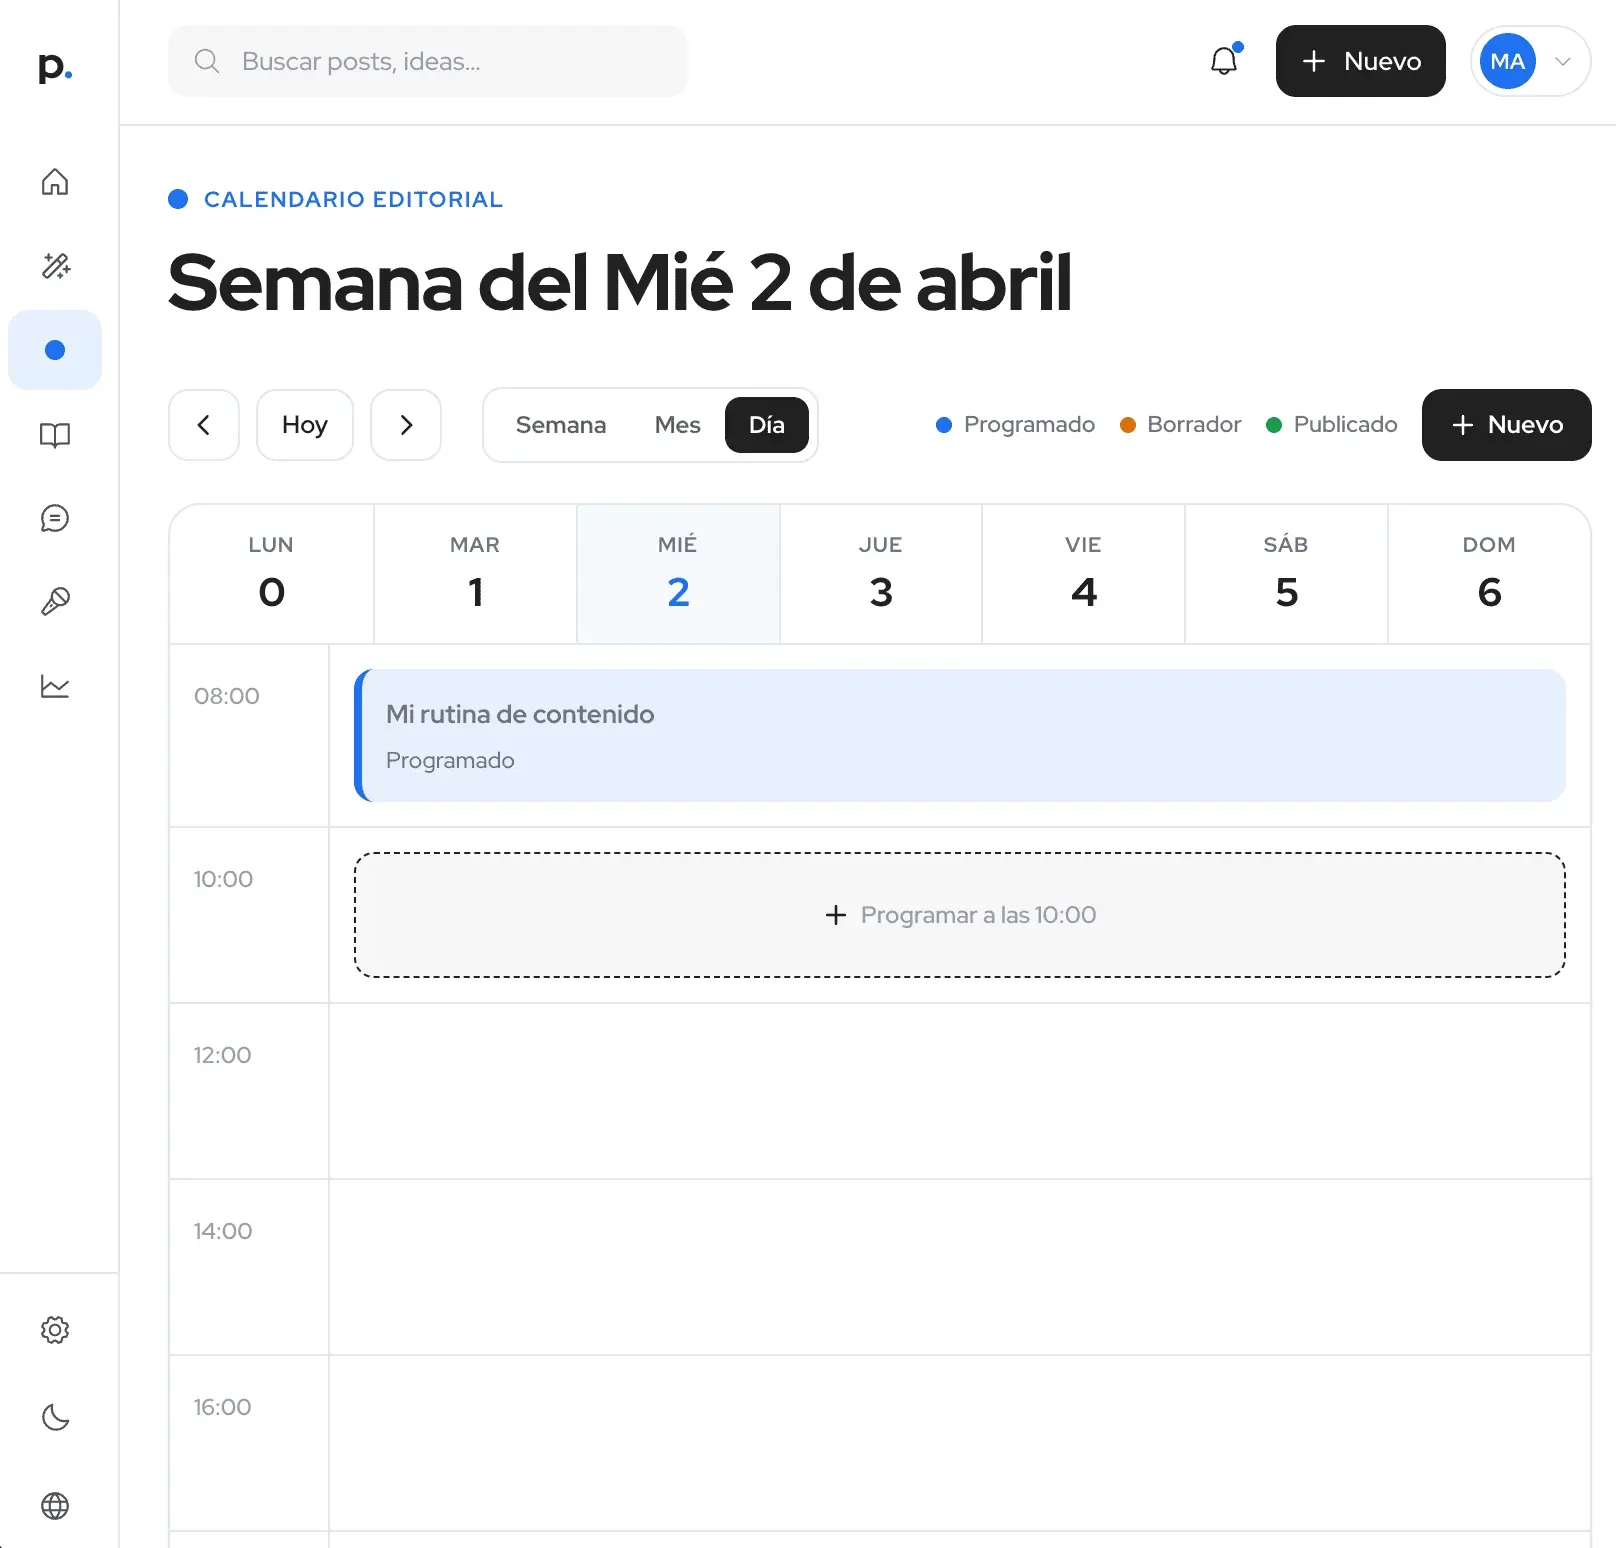Click the 14:00 time label
1616x1548 pixels.
(223, 1231)
